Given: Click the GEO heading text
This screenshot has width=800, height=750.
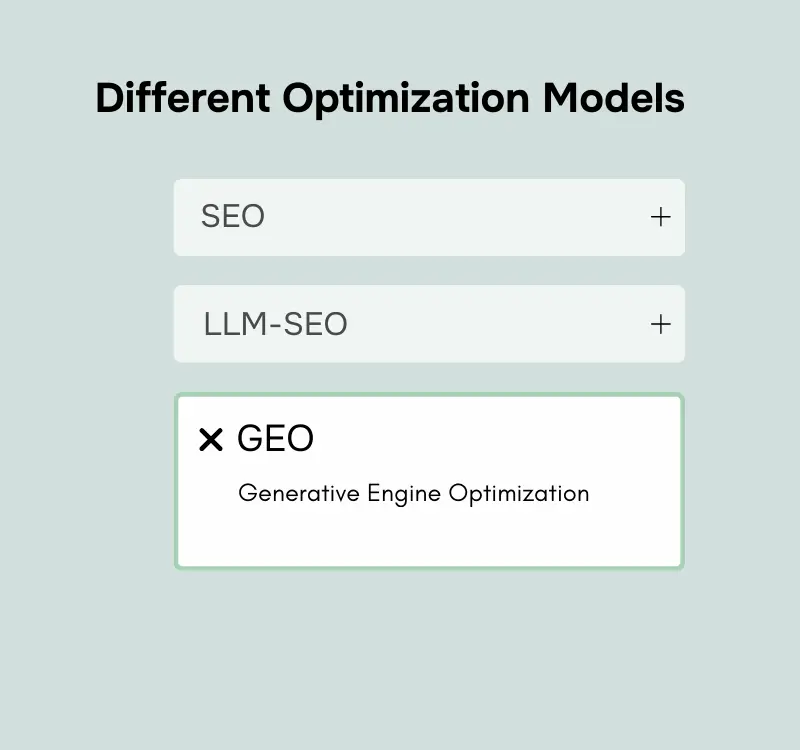Looking at the screenshot, I should click(275, 439).
